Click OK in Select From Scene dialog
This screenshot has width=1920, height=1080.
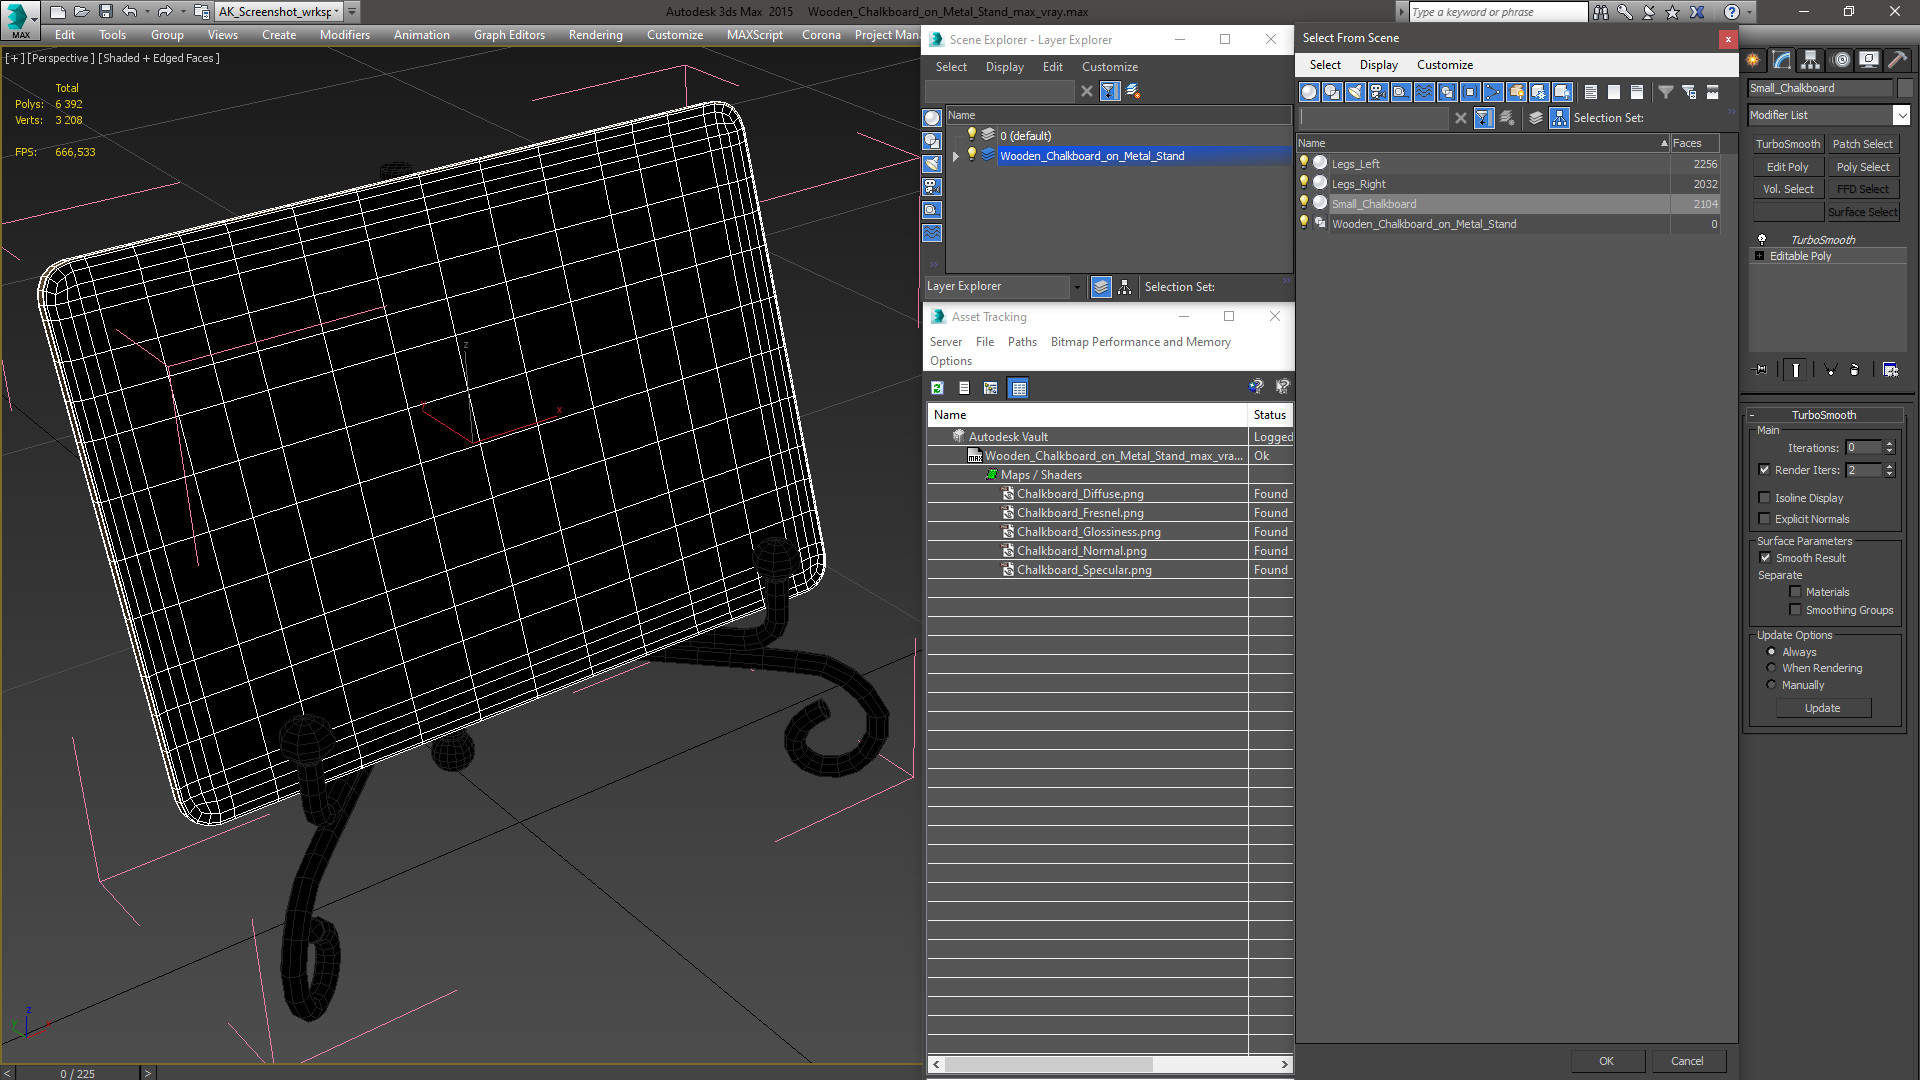coord(1606,1061)
